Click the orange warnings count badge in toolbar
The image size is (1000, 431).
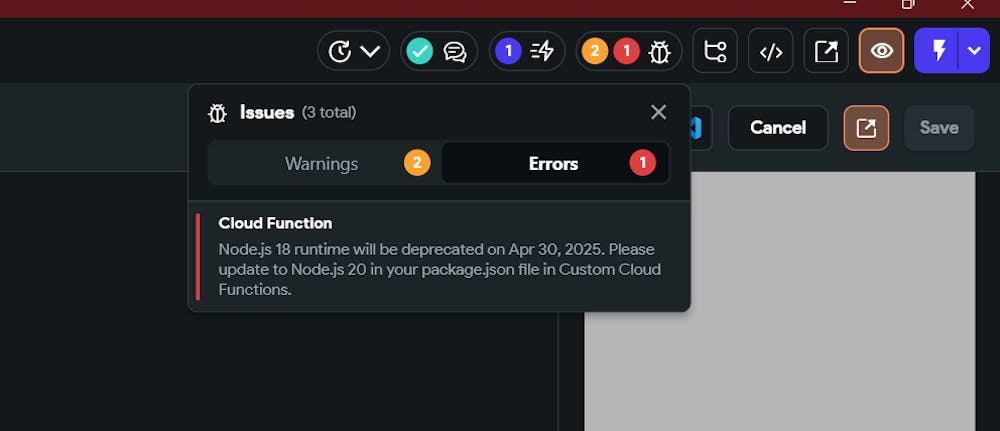click(x=595, y=51)
